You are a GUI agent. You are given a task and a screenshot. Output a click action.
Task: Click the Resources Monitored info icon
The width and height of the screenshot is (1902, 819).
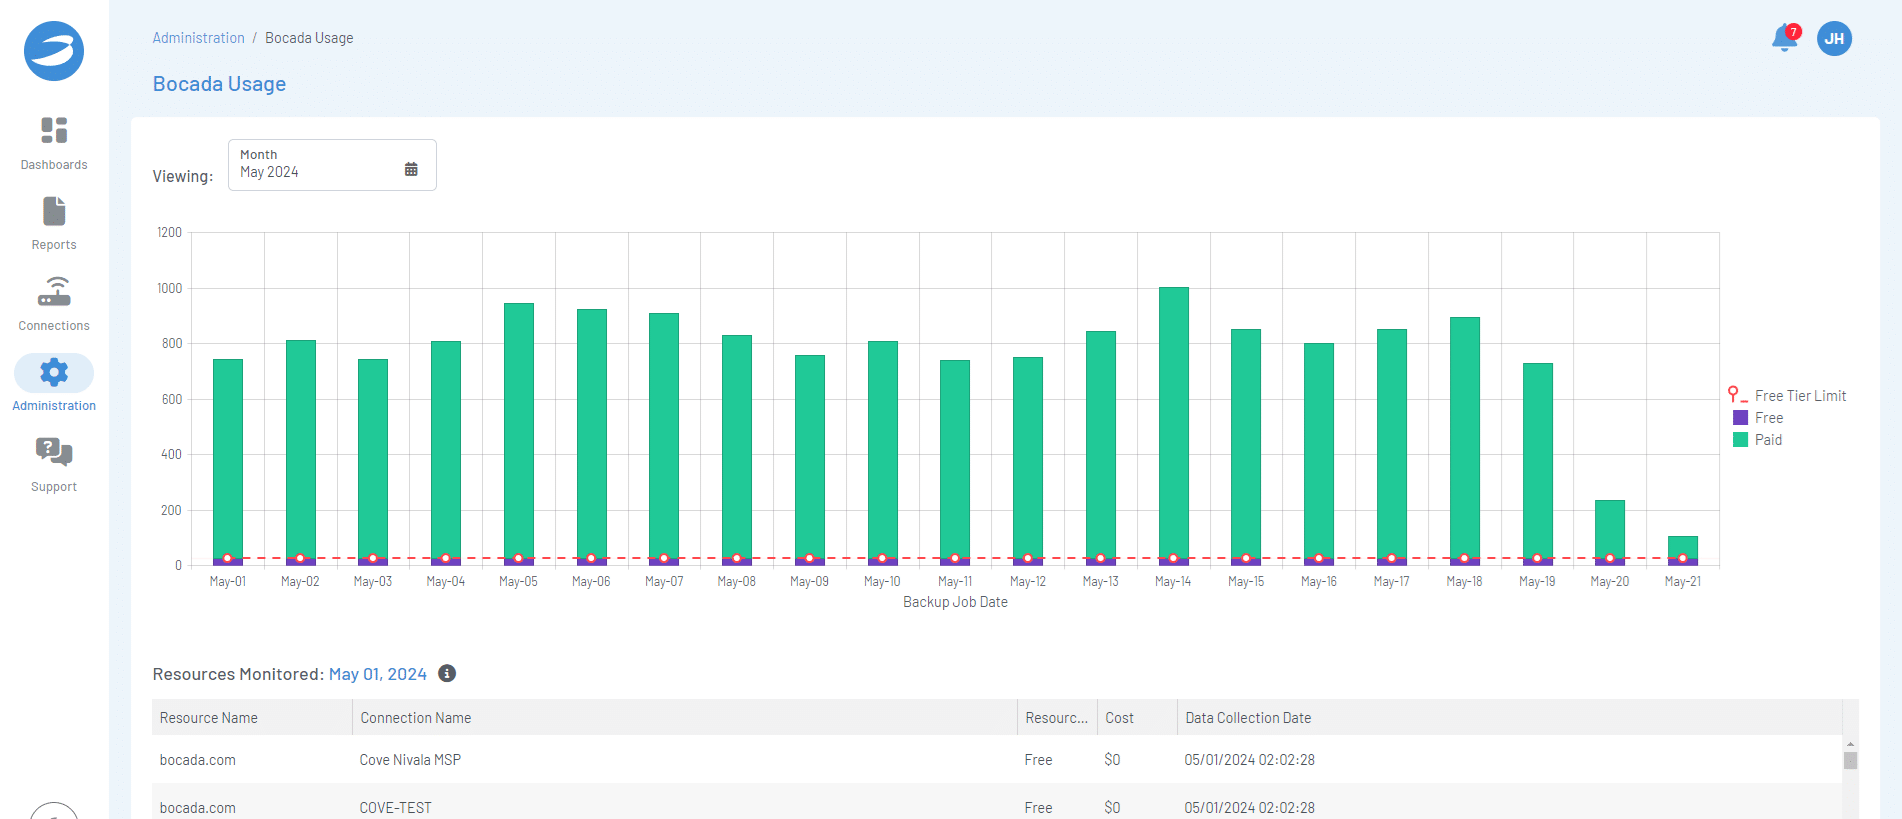(x=447, y=673)
